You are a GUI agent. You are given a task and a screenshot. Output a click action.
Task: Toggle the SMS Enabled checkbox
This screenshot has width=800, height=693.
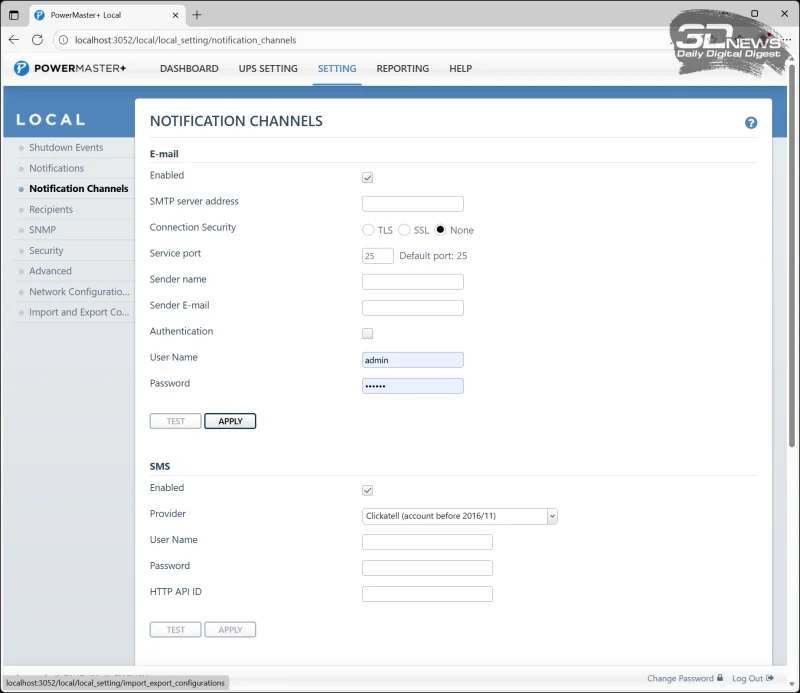[368, 490]
